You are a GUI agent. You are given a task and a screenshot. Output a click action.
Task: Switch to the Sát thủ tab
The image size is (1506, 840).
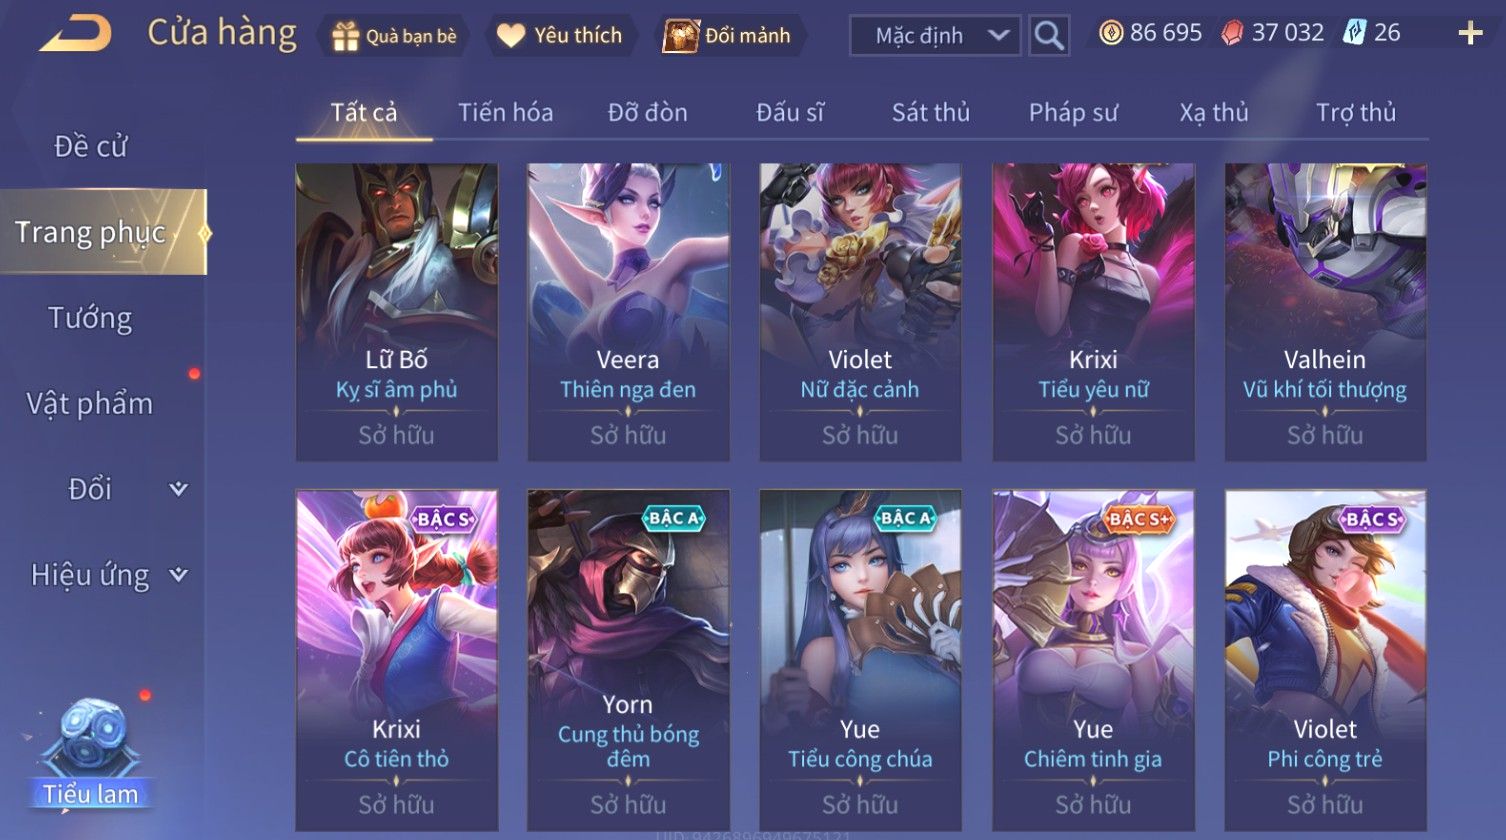931,112
